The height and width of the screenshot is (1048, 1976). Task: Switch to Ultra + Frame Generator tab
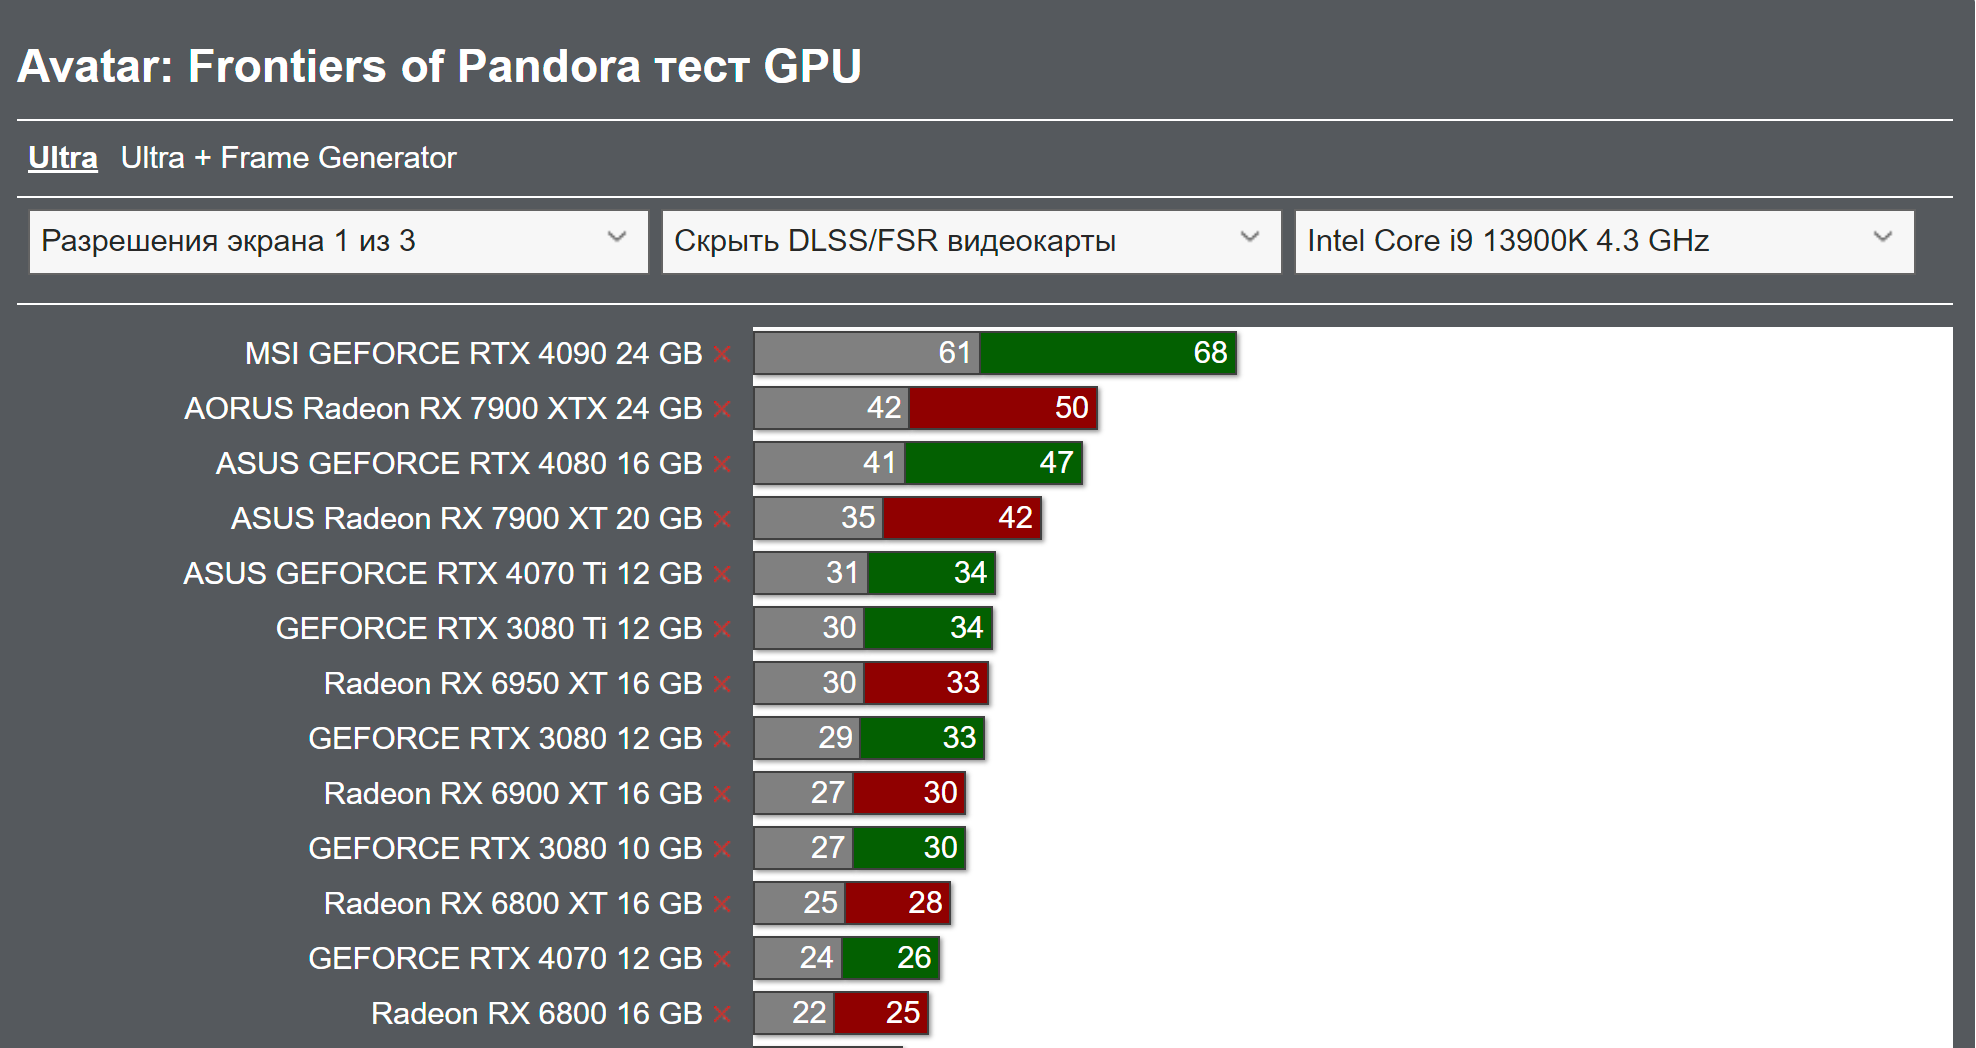point(288,158)
